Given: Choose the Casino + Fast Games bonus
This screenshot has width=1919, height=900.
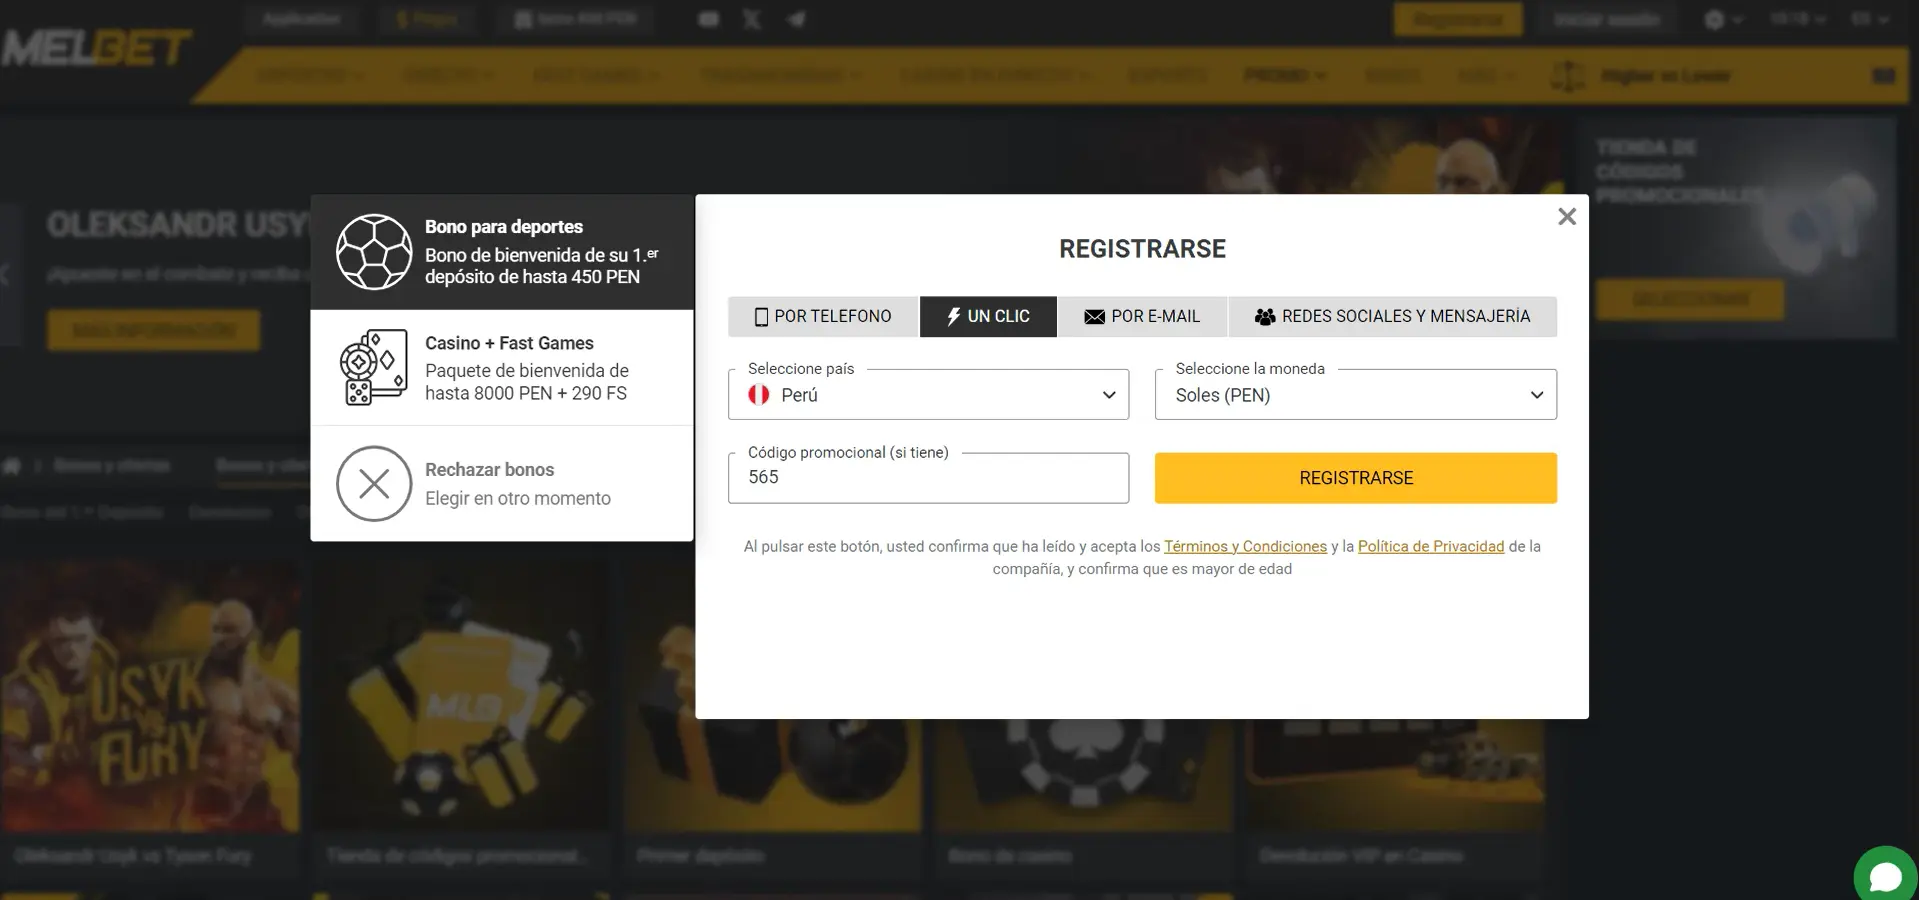Looking at the screenshot, I should point(502,368).
